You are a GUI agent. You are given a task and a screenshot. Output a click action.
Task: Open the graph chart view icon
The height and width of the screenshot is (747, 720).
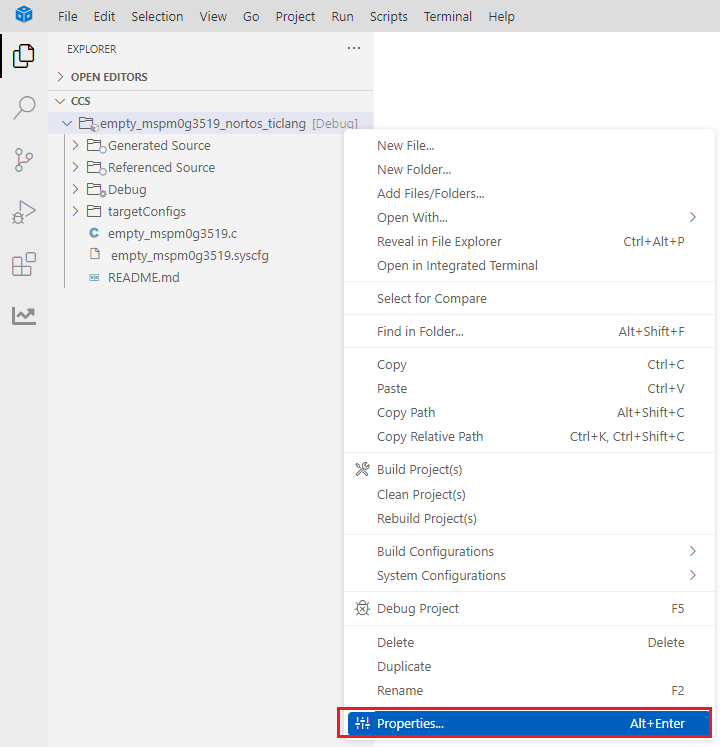pyautogui.click(x=24, y=316)
